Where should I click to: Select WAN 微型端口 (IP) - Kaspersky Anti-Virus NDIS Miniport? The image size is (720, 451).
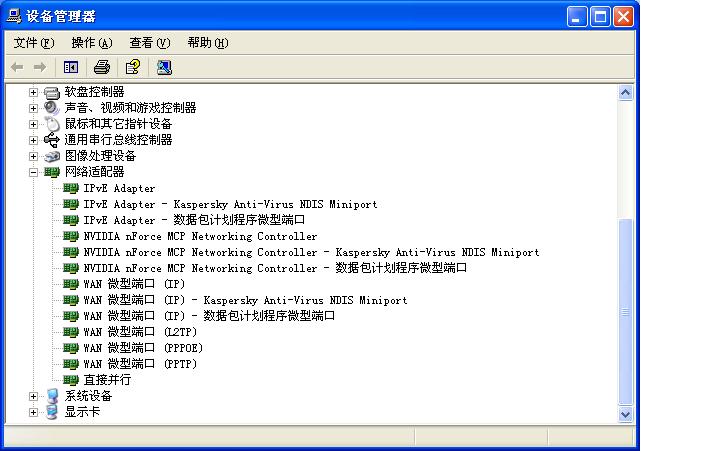[246, 300]
